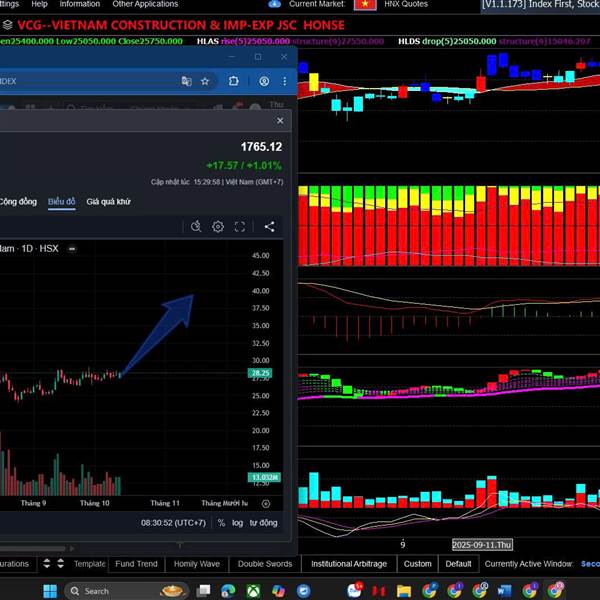This screenshot has width=600, height=600.
Task: Select the Homily Wave template
Action: (x=197, y=564)
